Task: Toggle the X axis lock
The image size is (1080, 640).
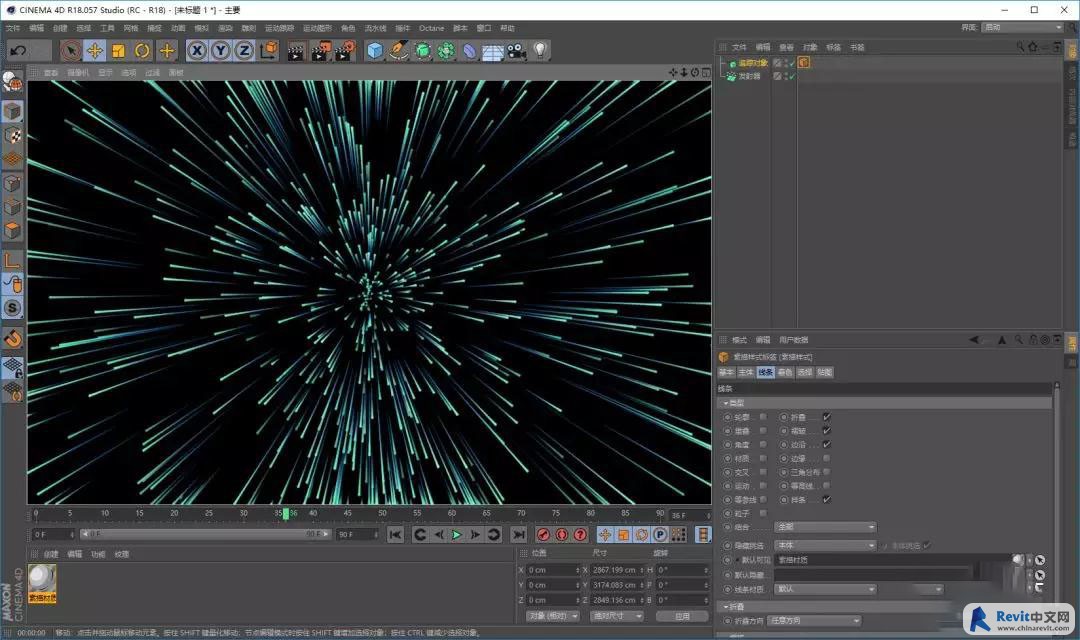Action: point(197,50)
